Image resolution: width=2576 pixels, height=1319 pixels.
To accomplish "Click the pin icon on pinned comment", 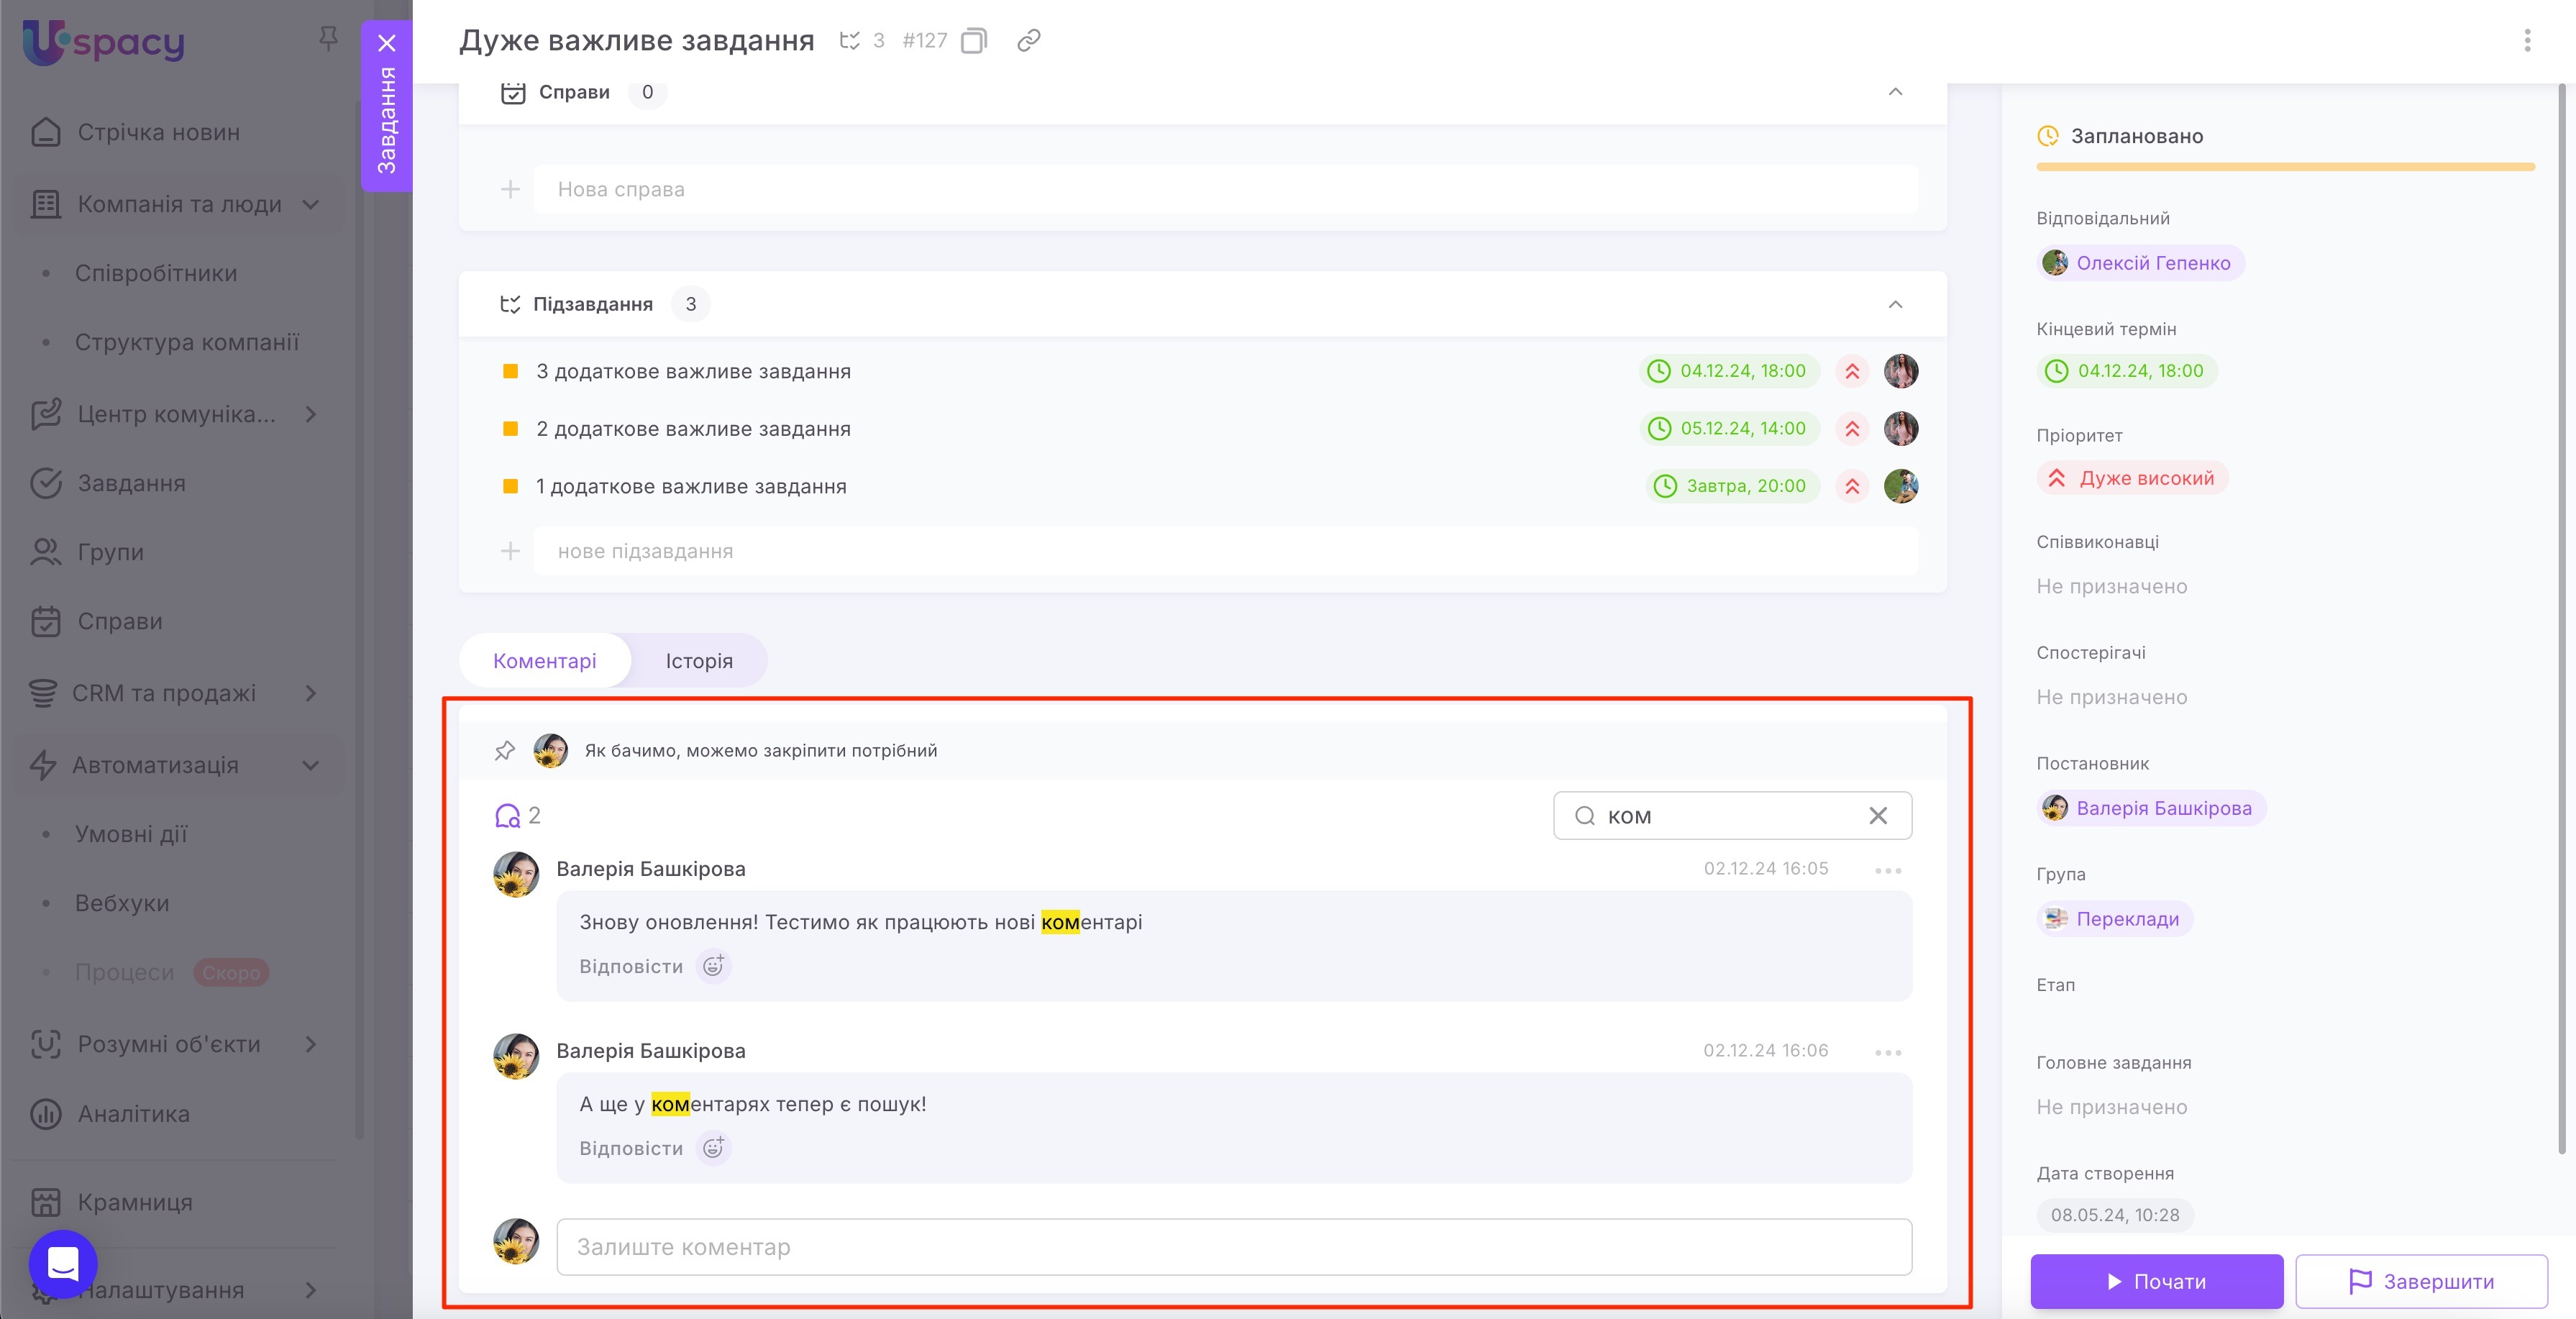I will pos(505,750).
